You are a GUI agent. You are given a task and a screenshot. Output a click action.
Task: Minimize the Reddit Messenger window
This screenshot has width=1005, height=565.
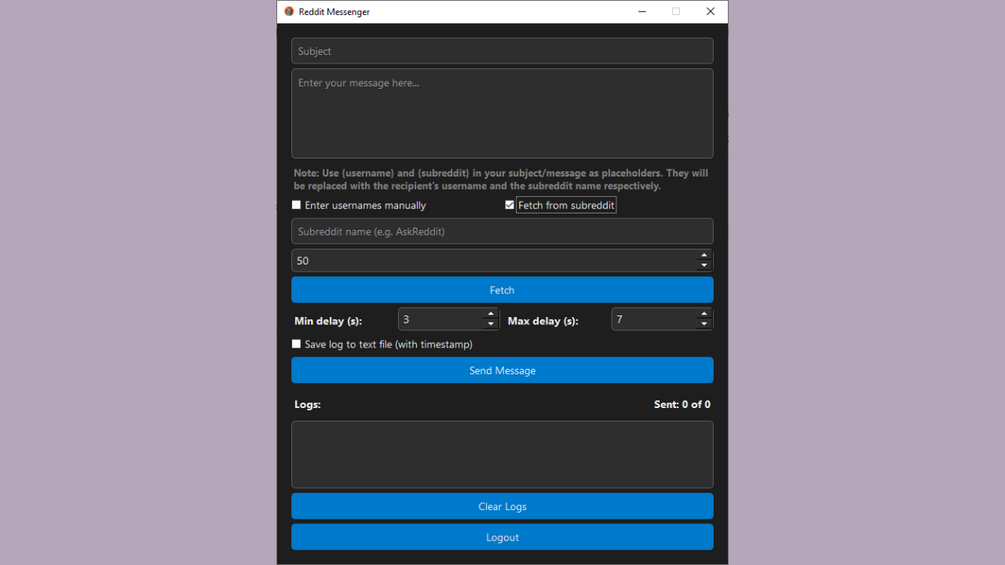(x=642, y=12)
